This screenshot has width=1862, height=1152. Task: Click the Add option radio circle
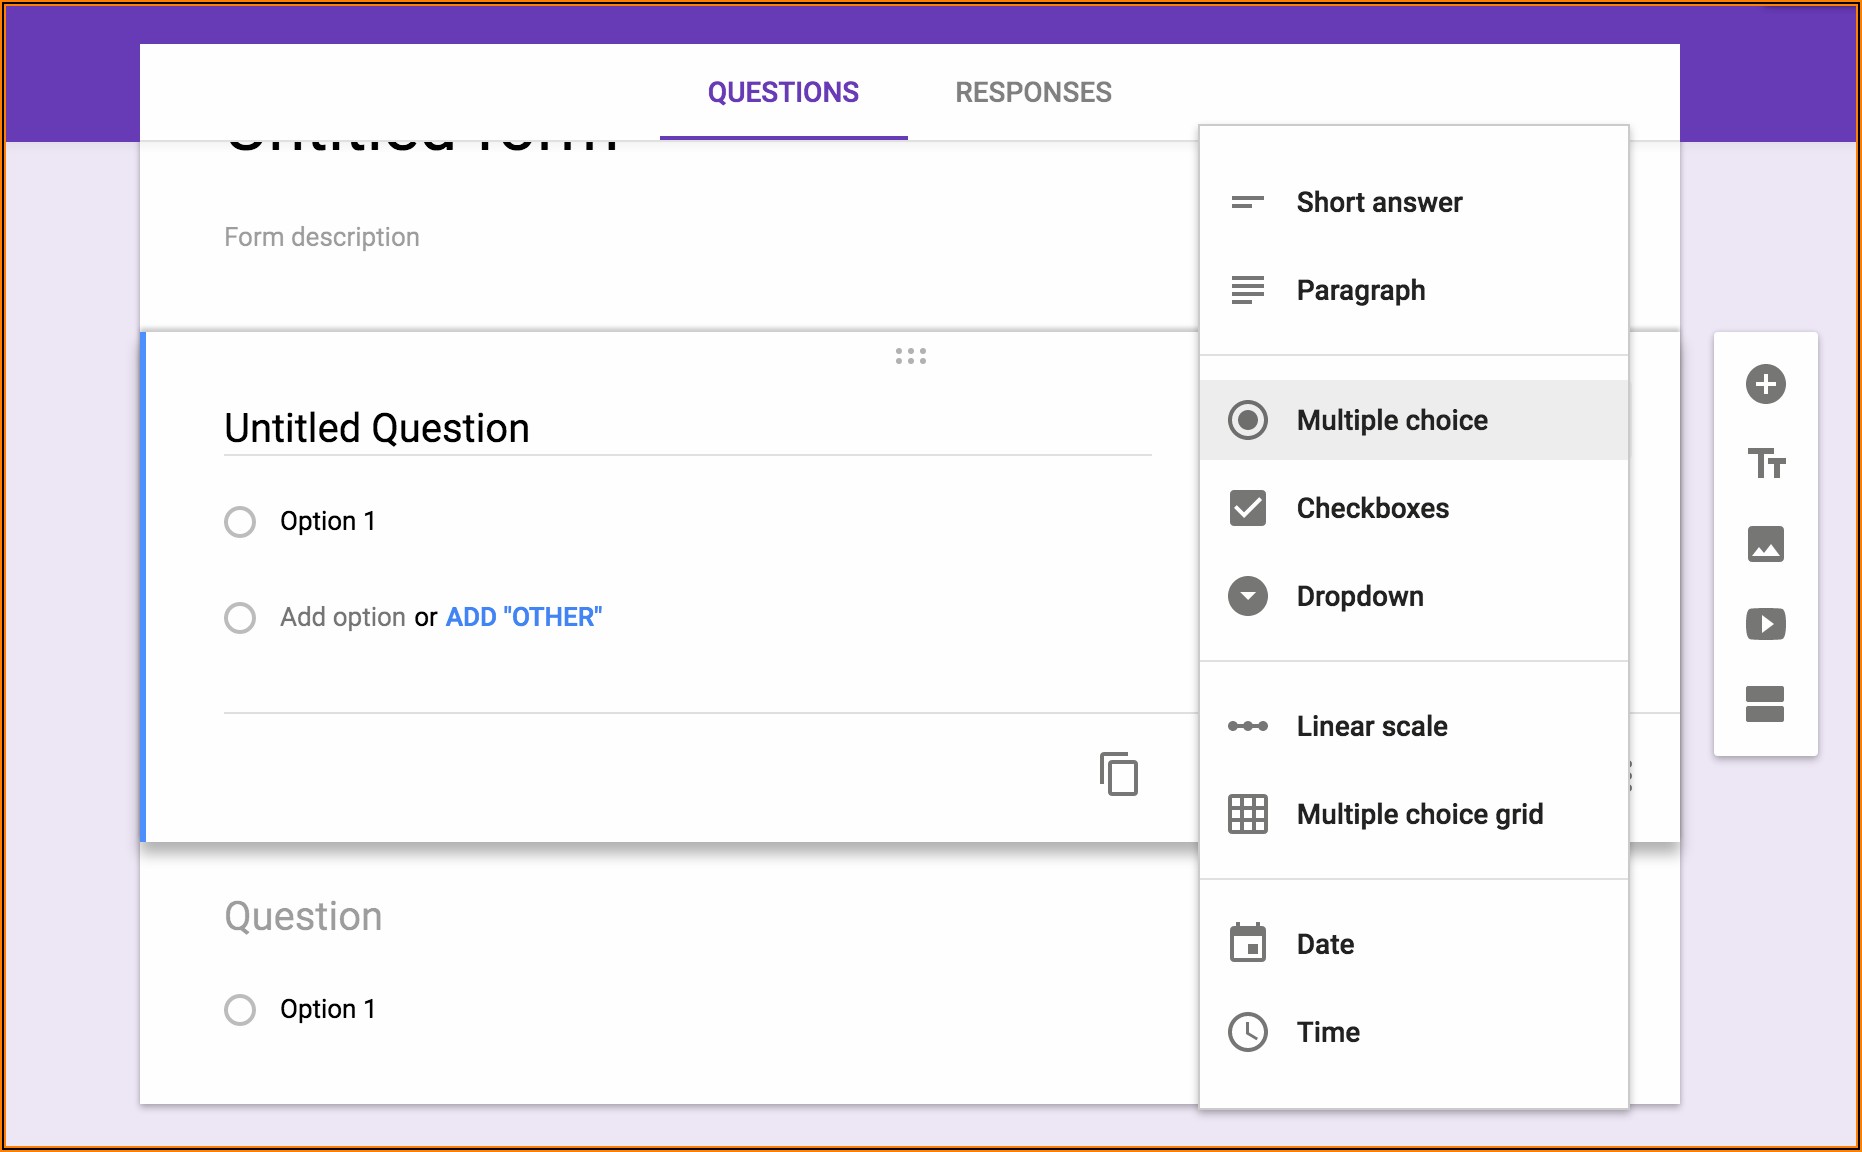tap(240, 617)
